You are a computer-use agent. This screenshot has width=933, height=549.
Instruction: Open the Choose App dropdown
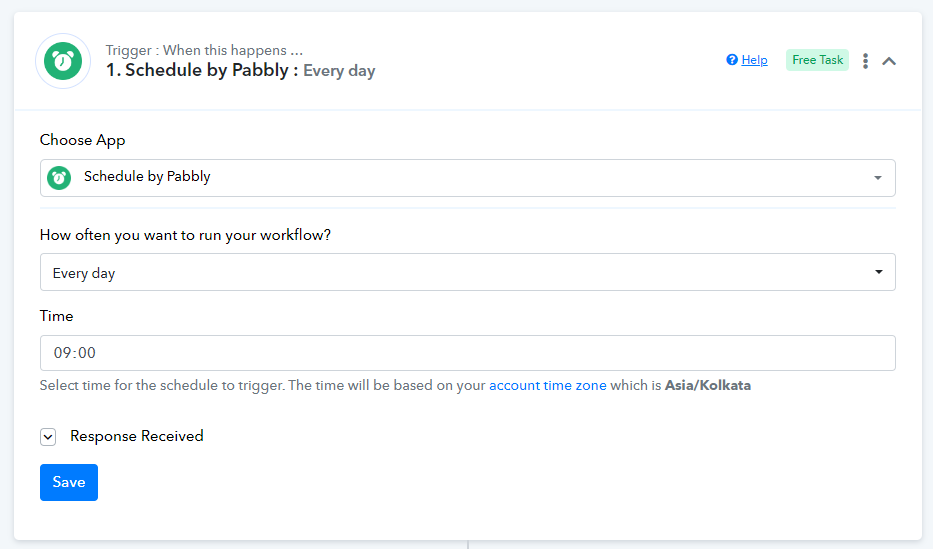pyautogui.click(x=468, y=178)
